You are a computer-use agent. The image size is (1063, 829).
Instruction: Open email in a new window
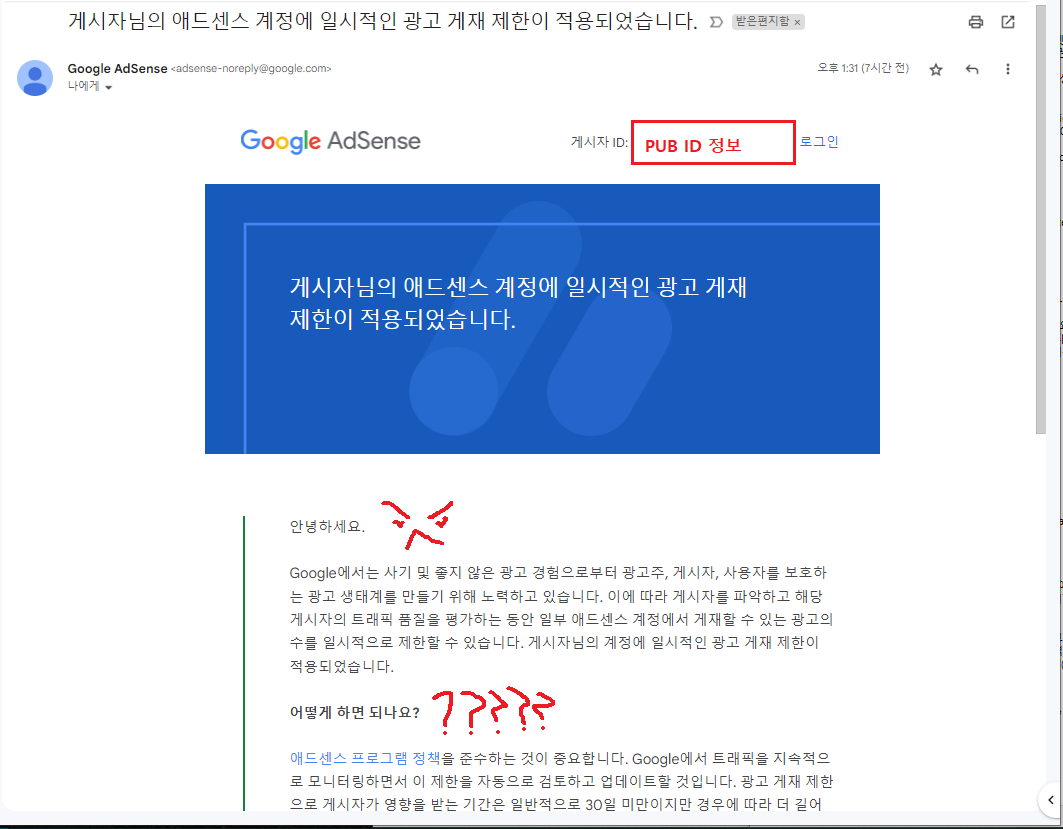tap(1007, 21)
